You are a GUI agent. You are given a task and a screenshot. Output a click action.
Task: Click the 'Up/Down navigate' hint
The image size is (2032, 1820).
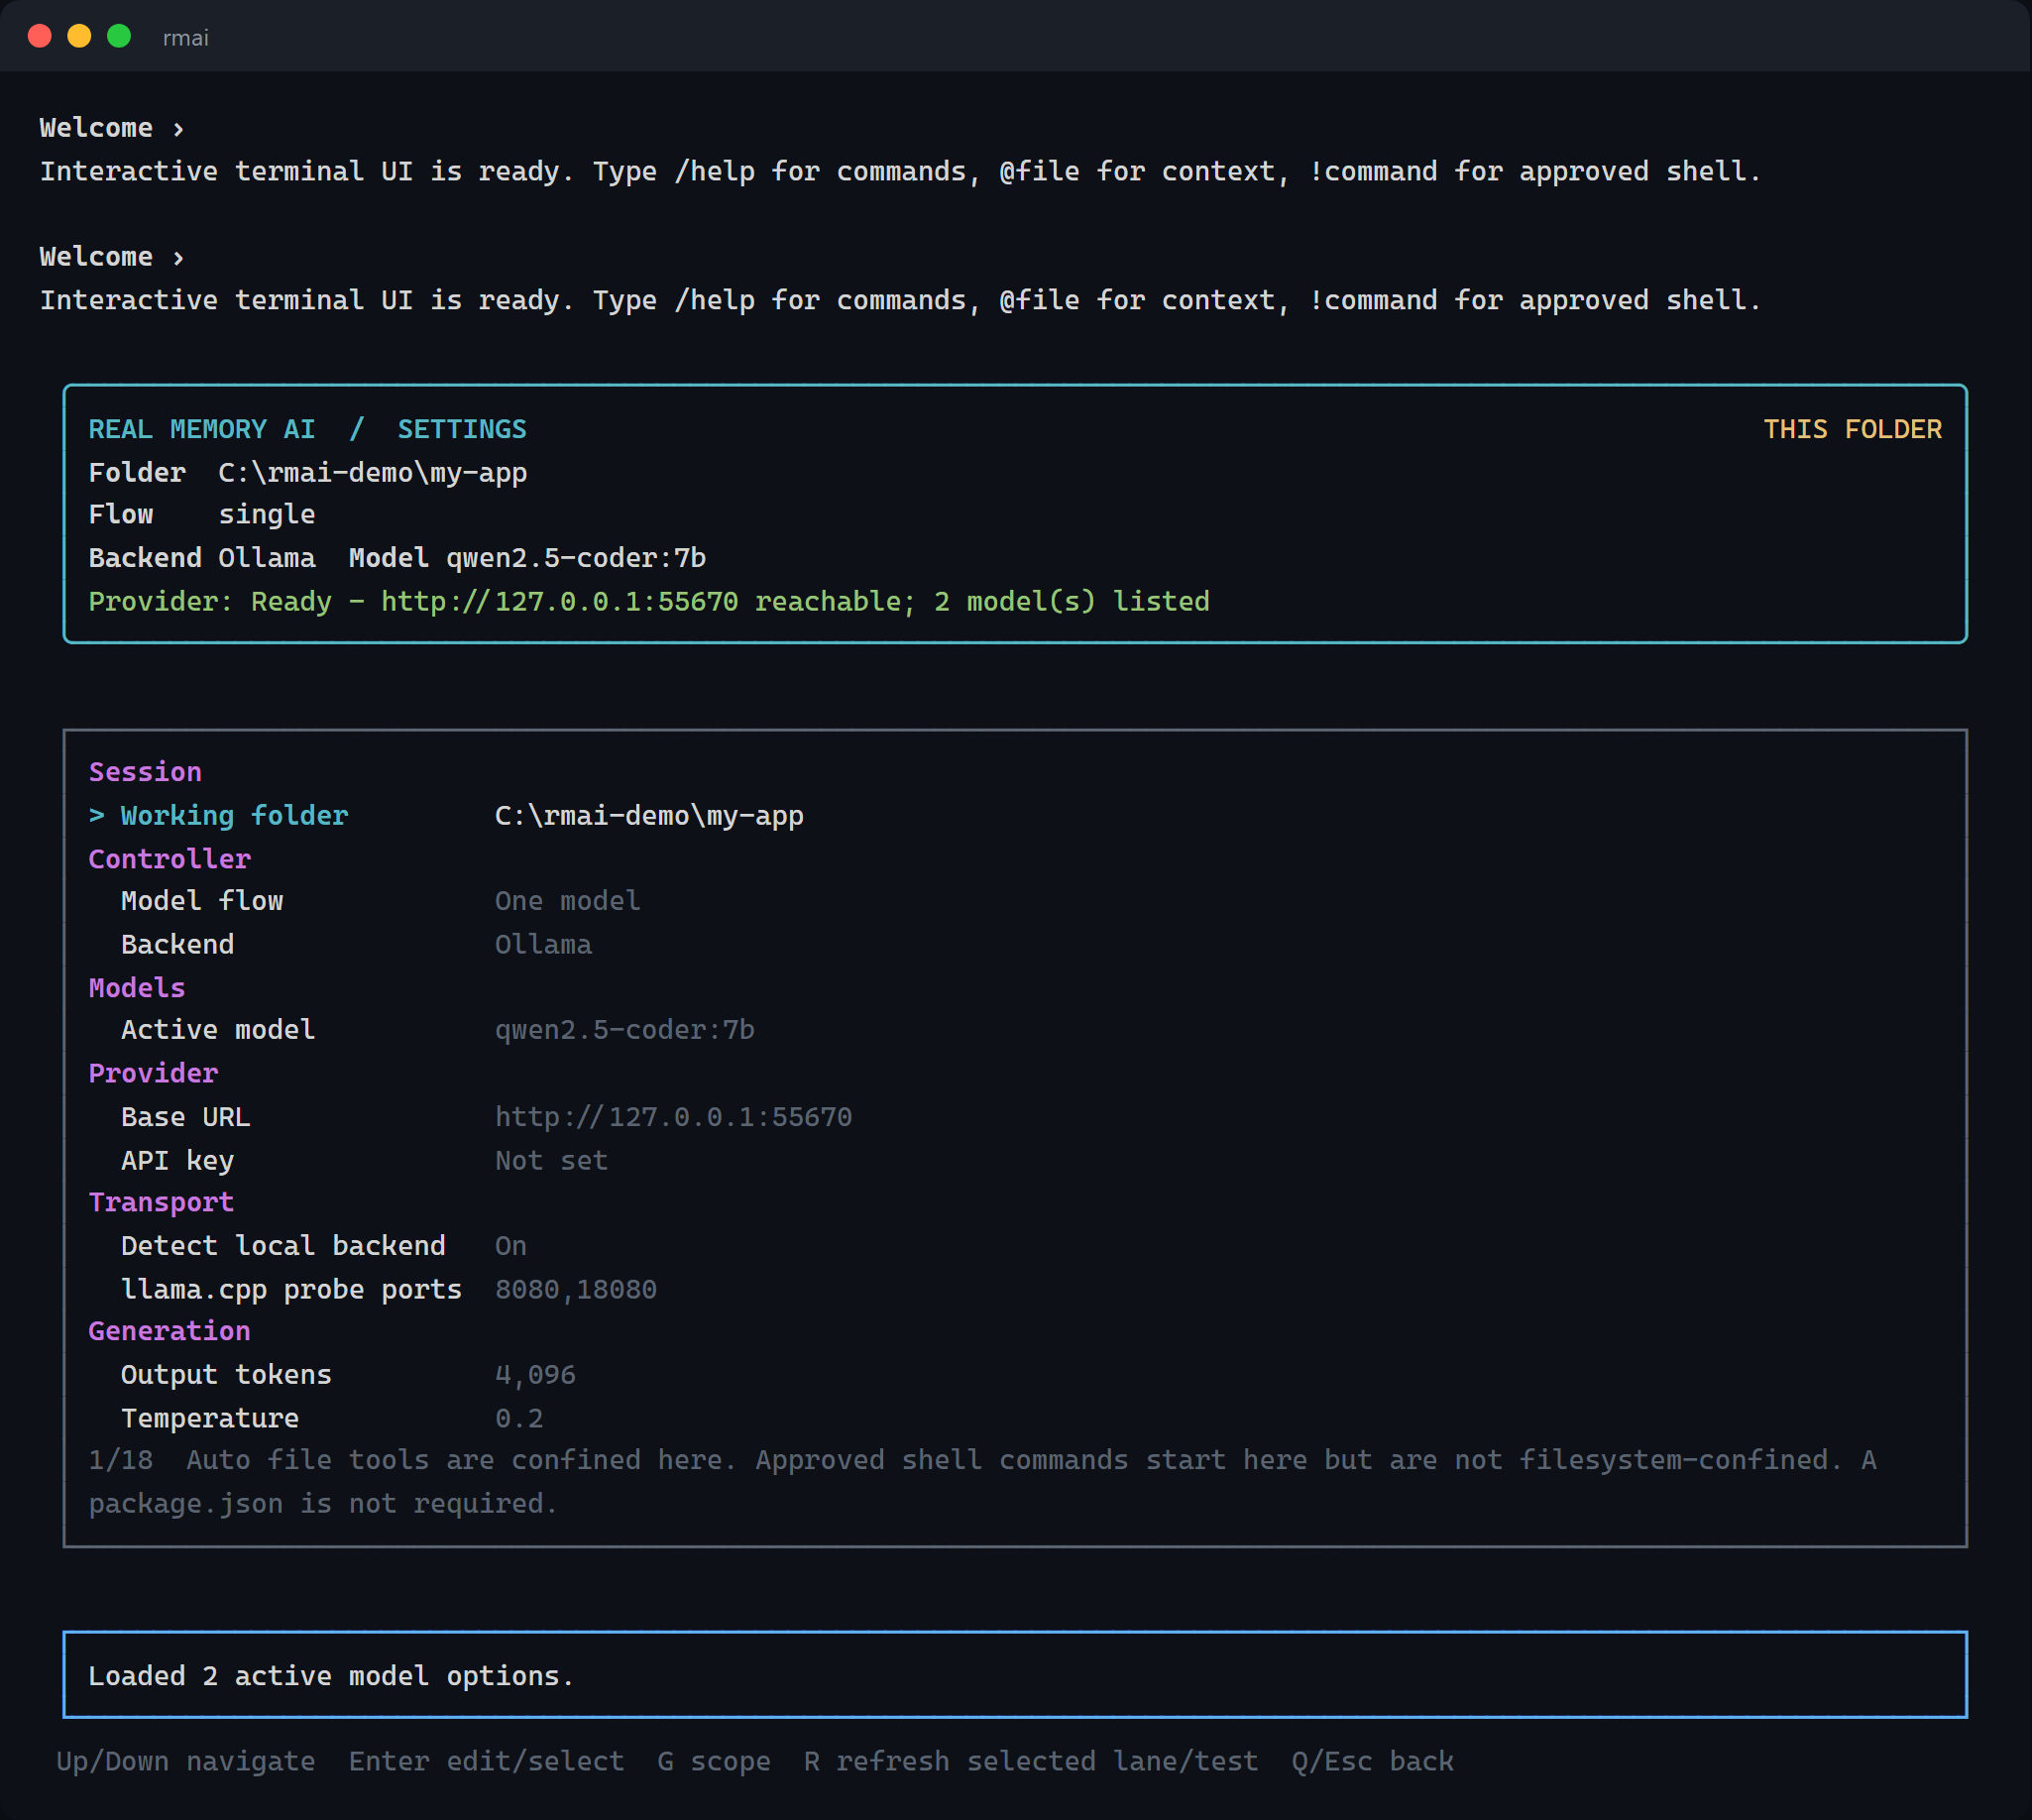186,1761
